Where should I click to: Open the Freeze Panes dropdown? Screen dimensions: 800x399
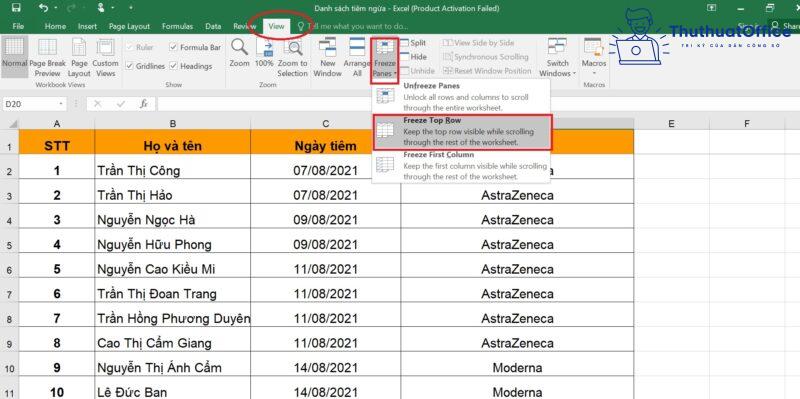click(x=385, y=59)
